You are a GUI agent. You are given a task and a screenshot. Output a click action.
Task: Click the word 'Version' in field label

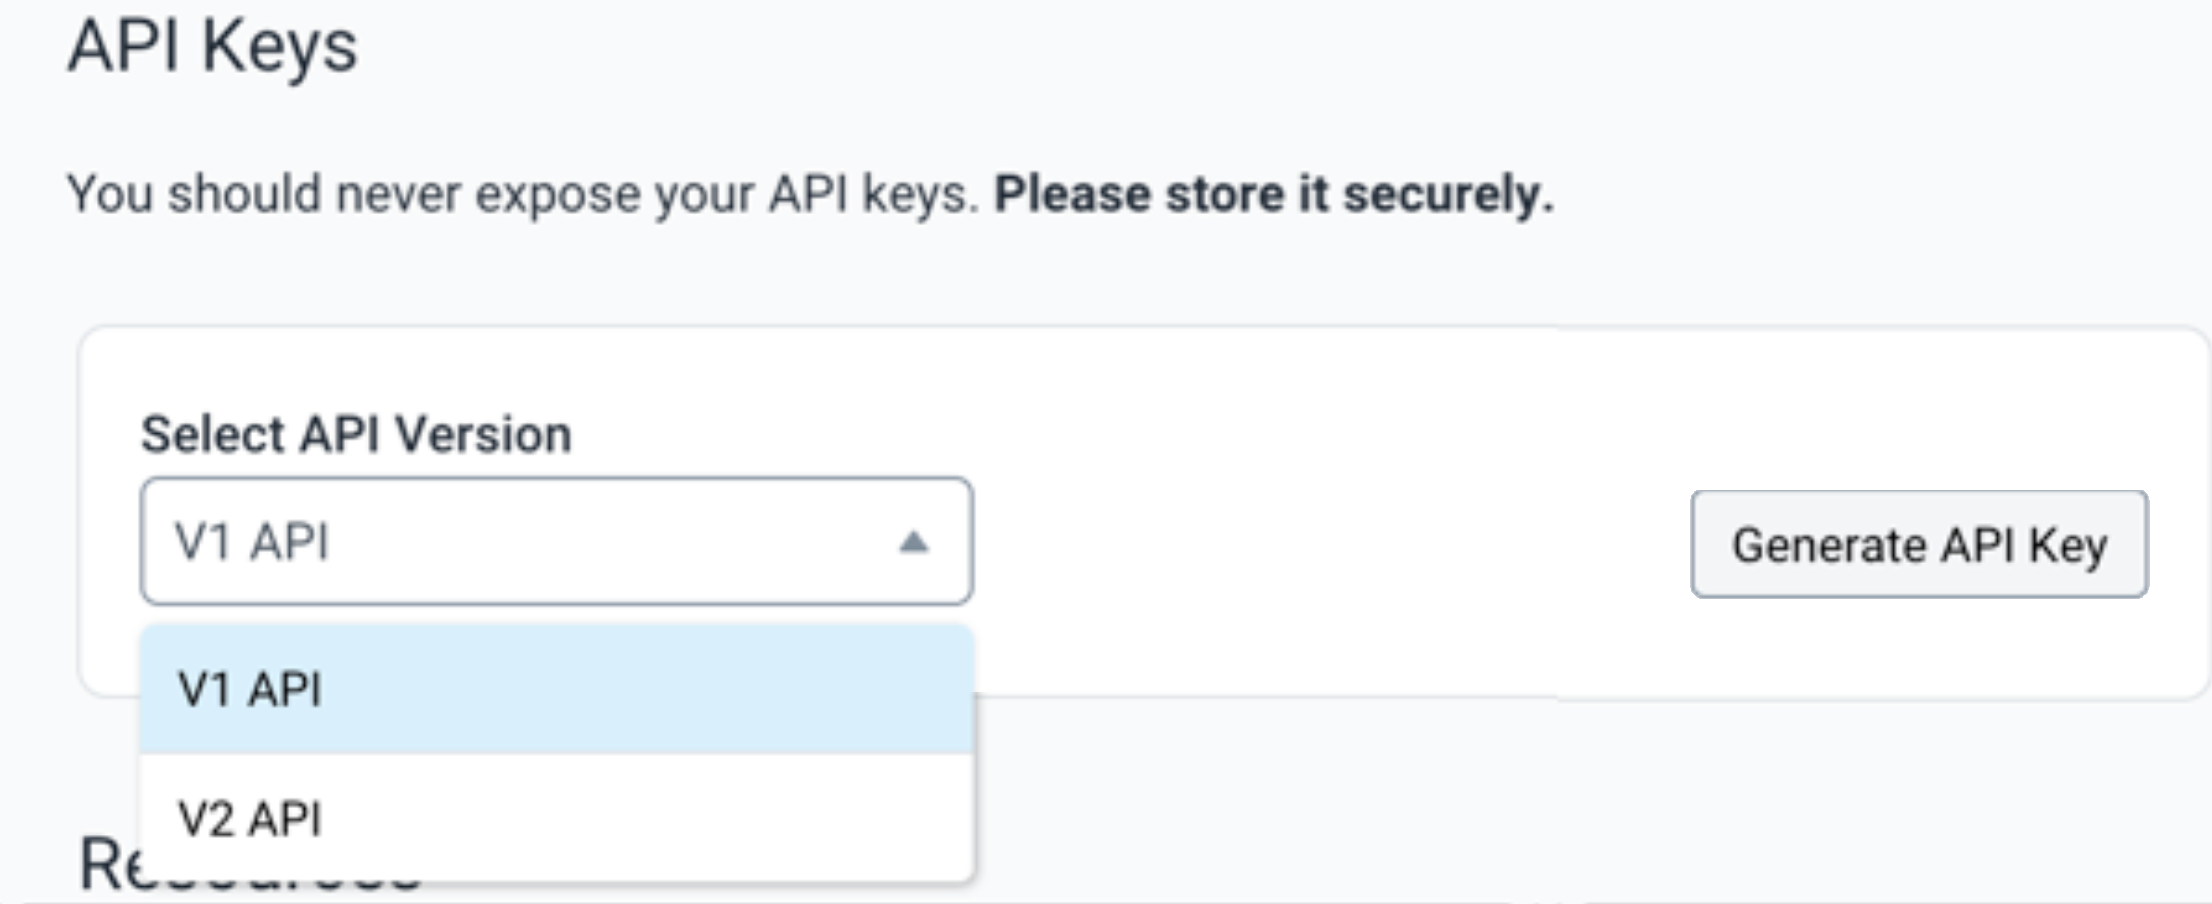coord(483,435)
